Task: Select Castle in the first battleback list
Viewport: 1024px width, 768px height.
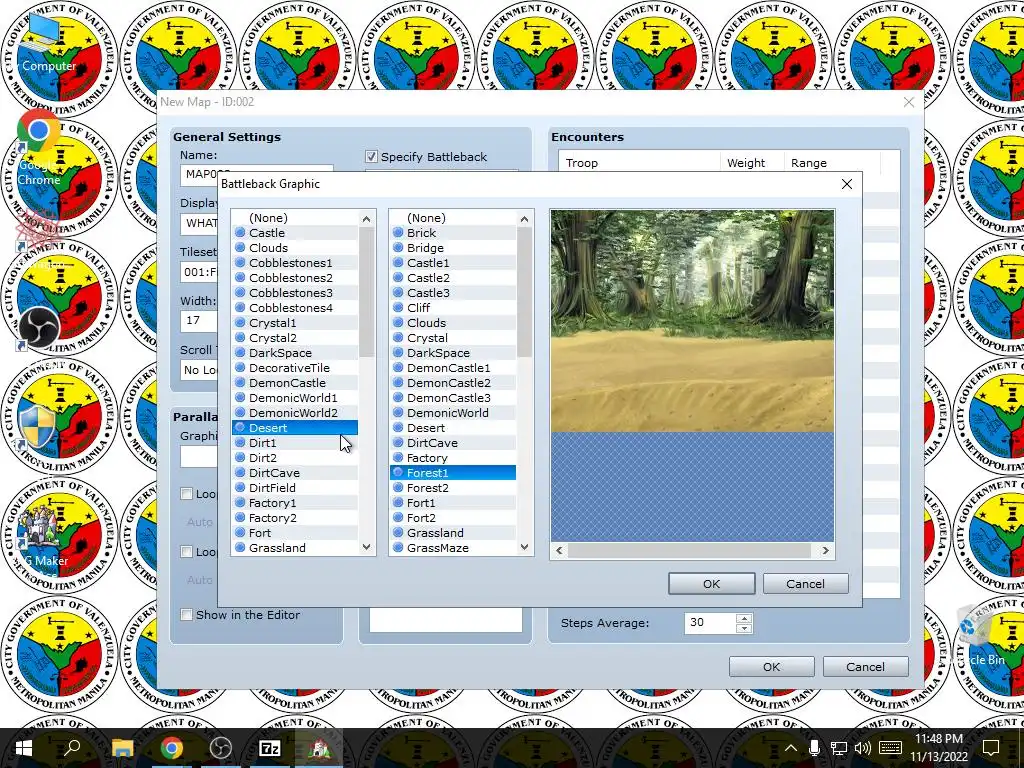Action: pyautogui.click(x=295, y=232)
